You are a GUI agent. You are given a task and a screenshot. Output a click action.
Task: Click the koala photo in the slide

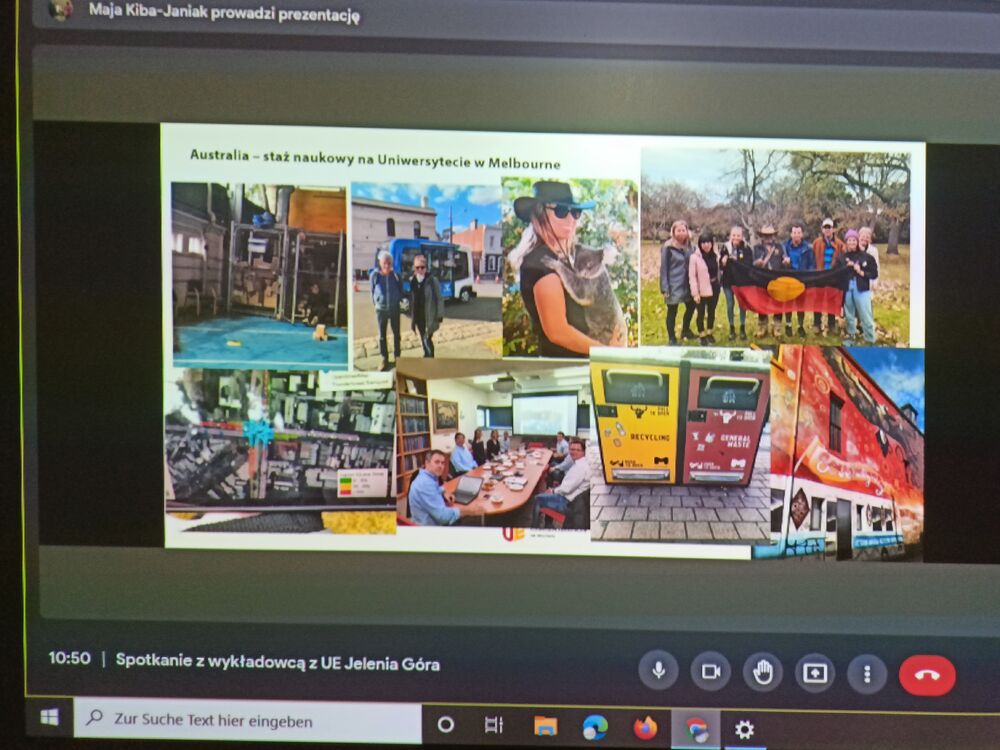[x=570, y=267]
